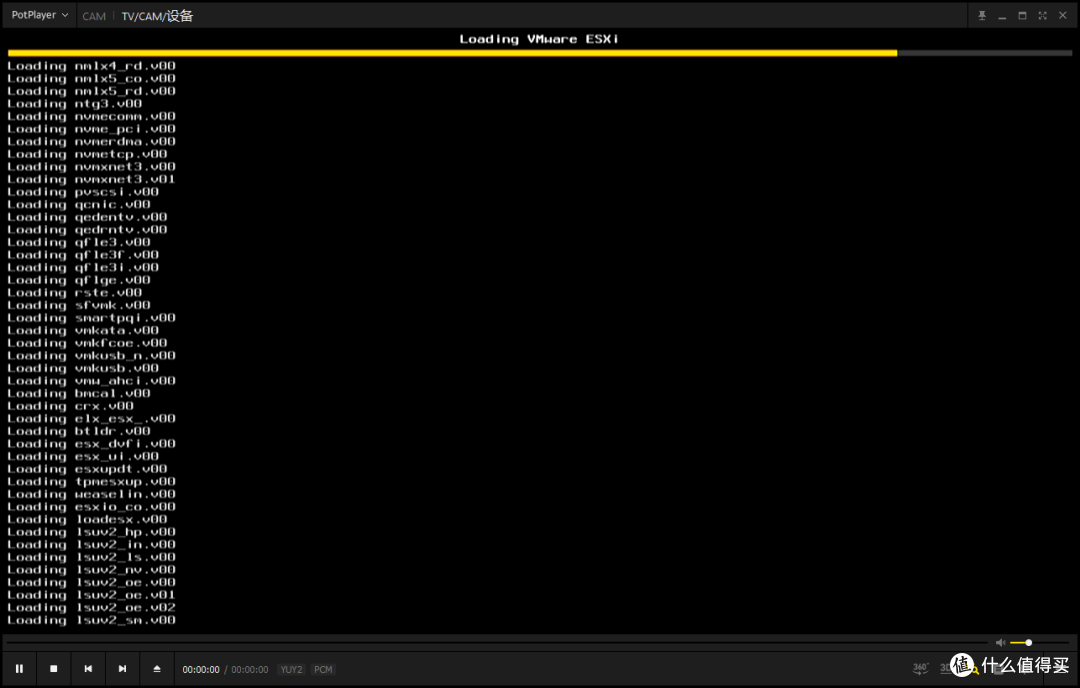Viewport: 1080px width, 688px height.
Task: Click the elapsed time display 00:00:00
Action: (x=201, y=669)
